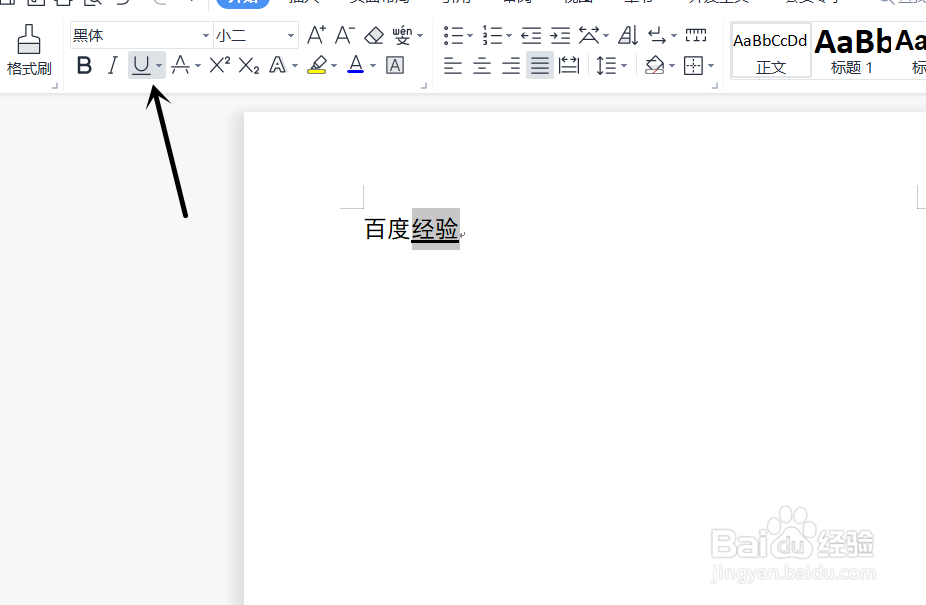This screenshot has width=926, height=605.
Task: Expand font color dropdown arrow
Action: (373, 66)
